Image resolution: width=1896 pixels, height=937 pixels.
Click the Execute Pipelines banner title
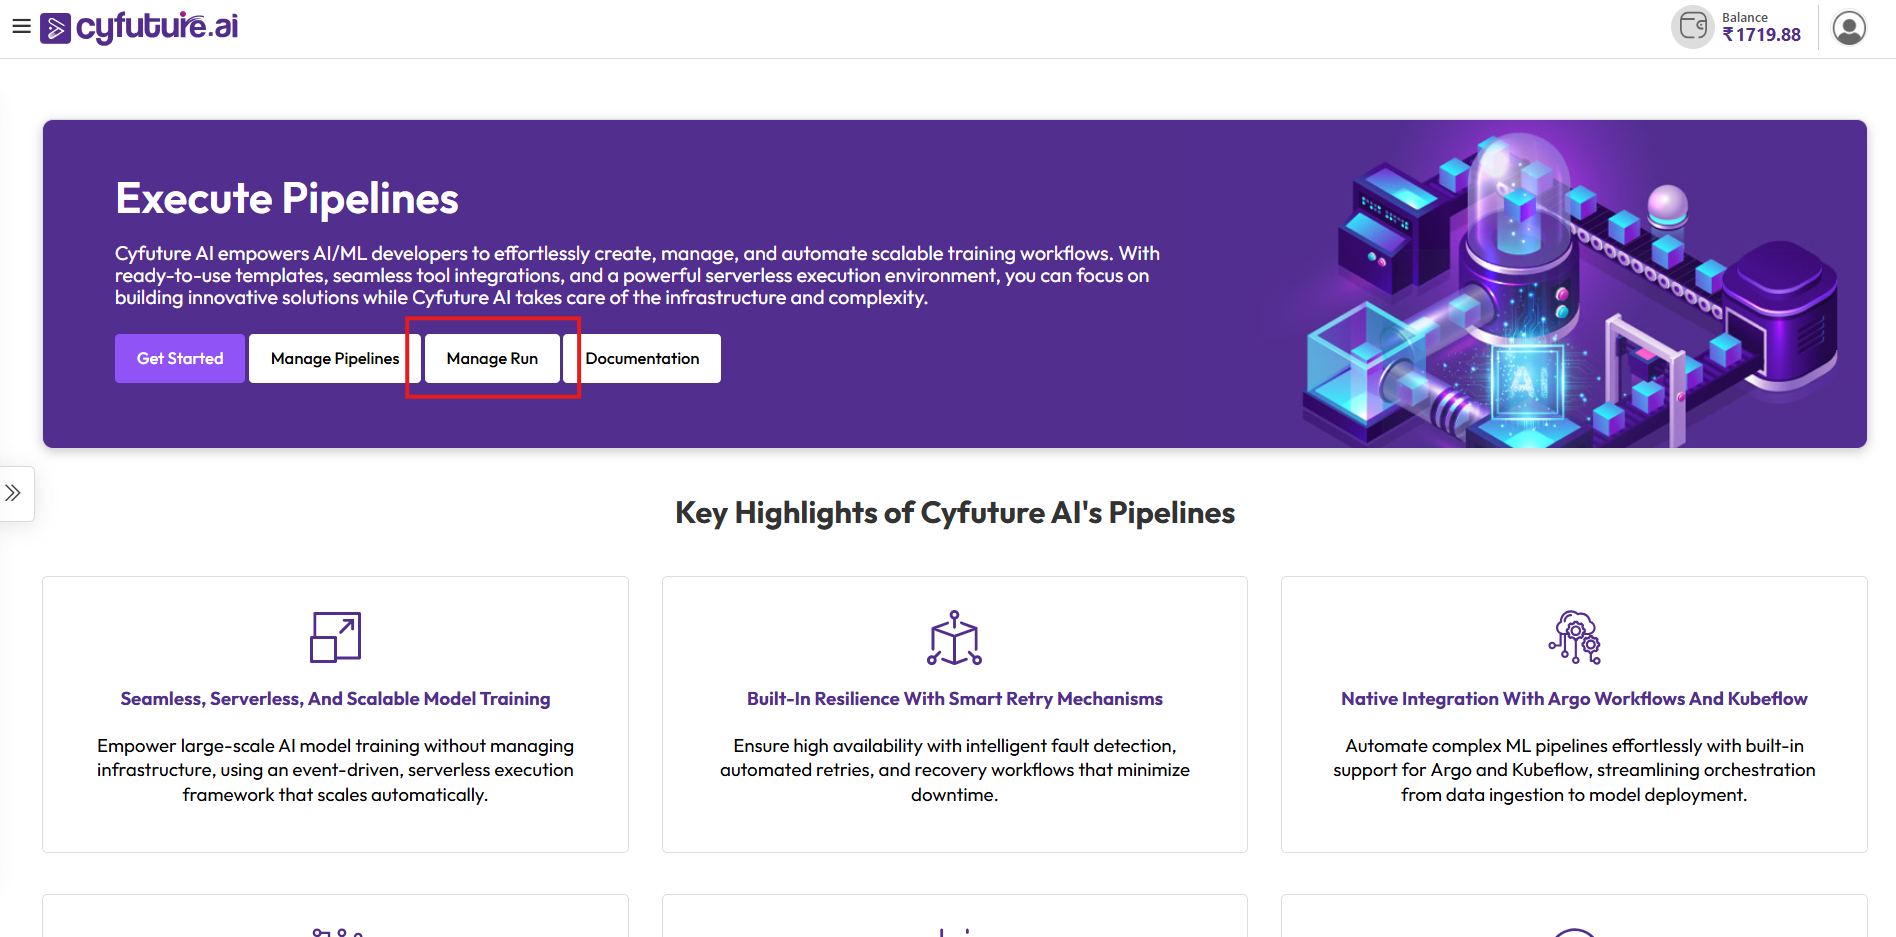point(287,199)
